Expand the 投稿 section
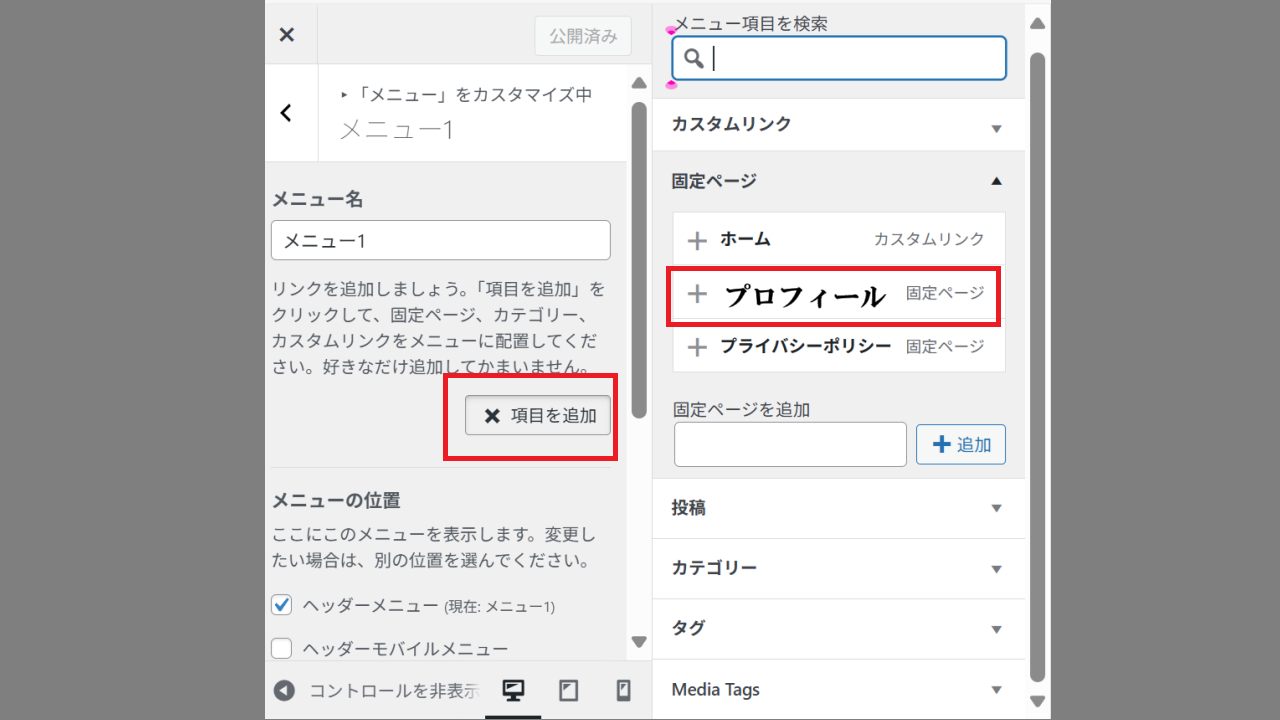The width and height of the screenshot is (1280, 720). coord(838,508)
